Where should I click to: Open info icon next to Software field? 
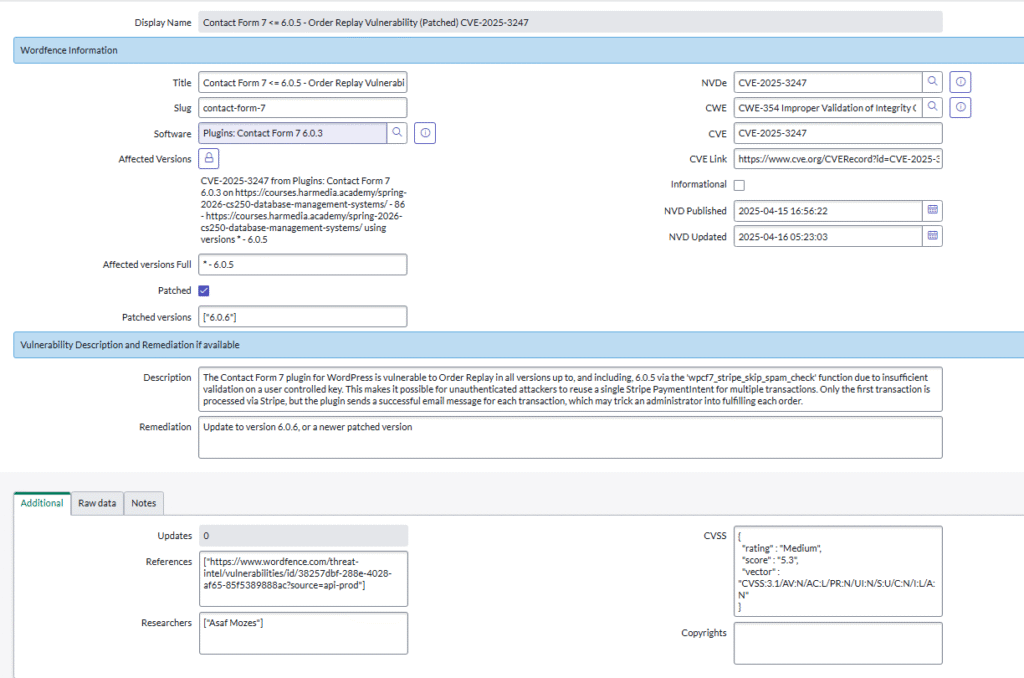pos(424,132)
